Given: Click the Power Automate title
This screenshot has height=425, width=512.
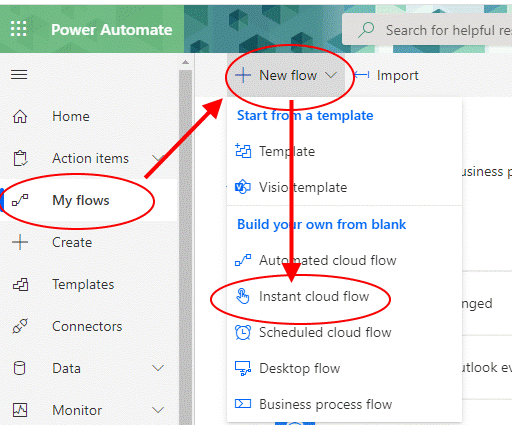Looking at the screenshot, I should tap(112, 30).
